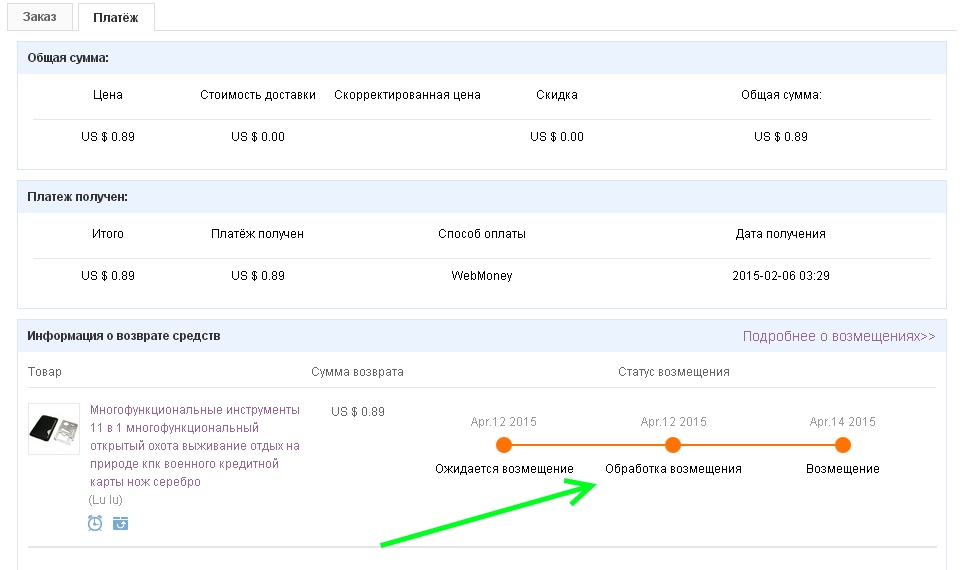Click the Возмещение timeline dot
The image size is (967, 570).
coord(842,445)
